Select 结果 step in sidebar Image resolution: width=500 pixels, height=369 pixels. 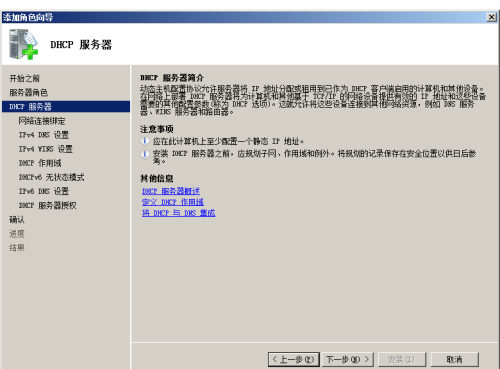(x=17, y=248)
